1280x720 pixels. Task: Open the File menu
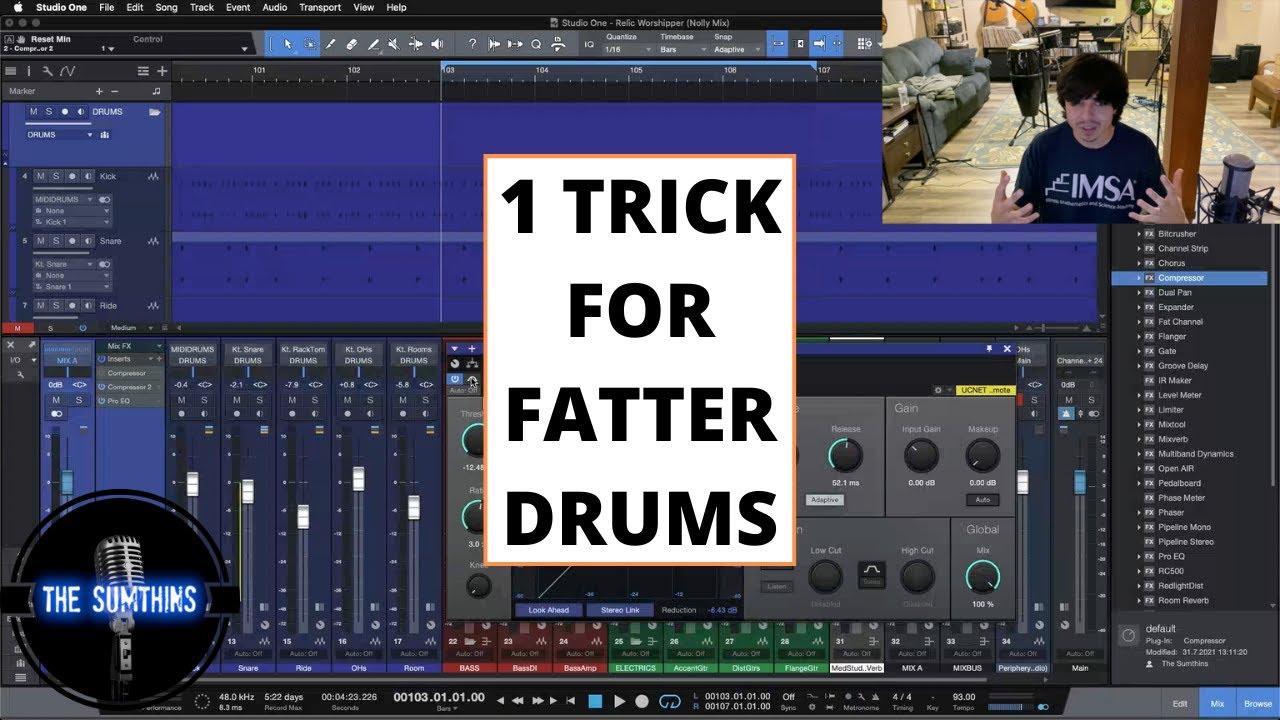click(106, 7)
